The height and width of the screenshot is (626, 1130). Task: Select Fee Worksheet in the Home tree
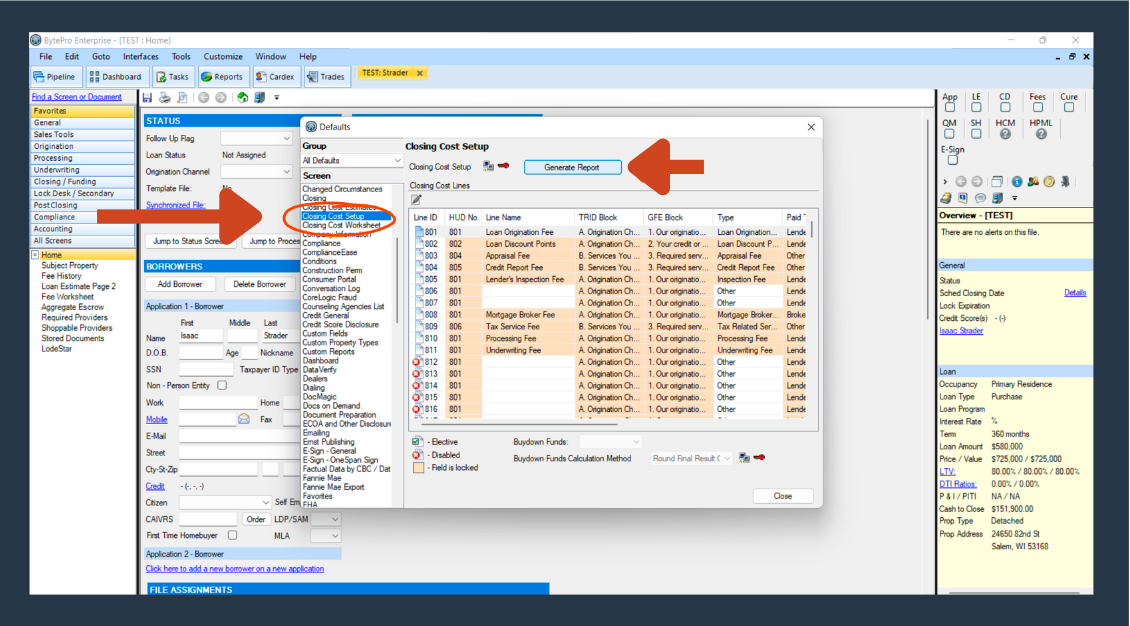tap(68, 297)
